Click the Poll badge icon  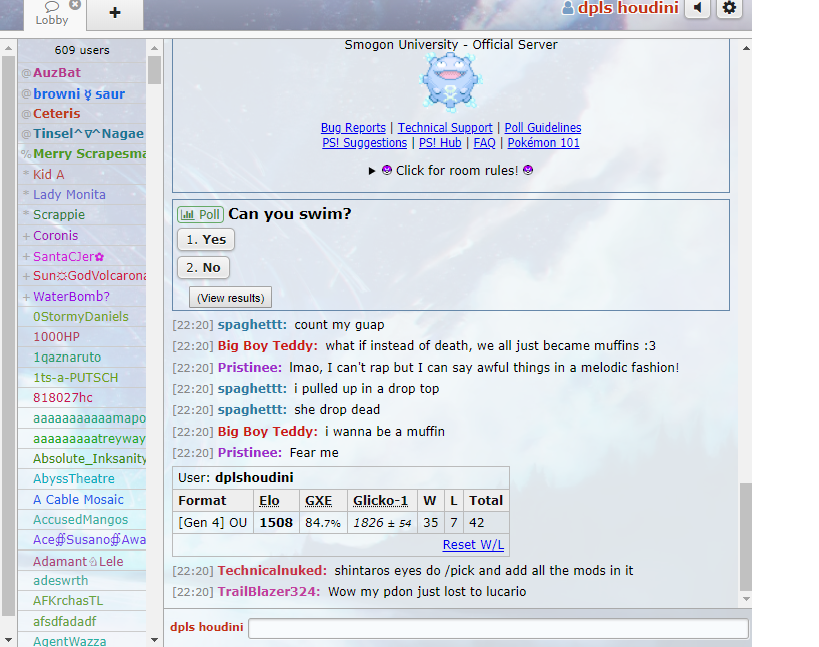tap(201, 215)
